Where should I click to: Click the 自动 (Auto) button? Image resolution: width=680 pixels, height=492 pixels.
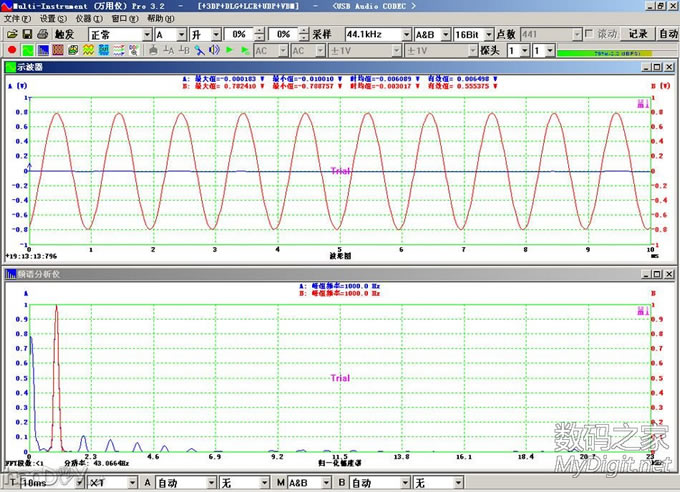667,34
